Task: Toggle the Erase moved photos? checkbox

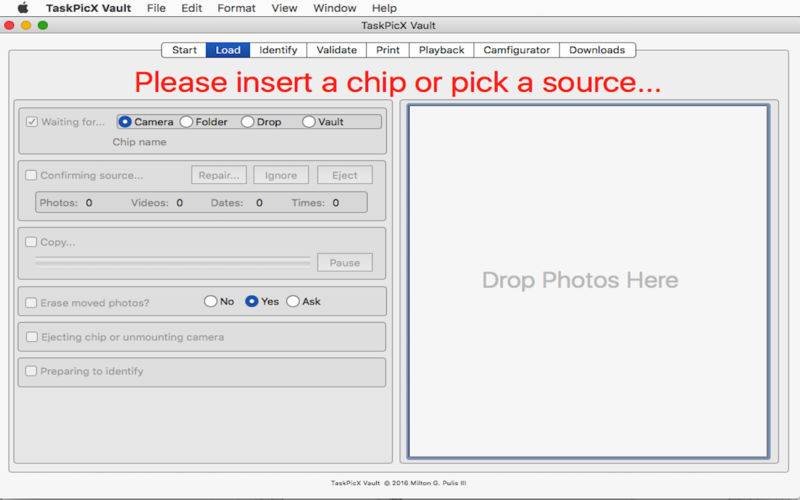Action: [x=31, y=303]
